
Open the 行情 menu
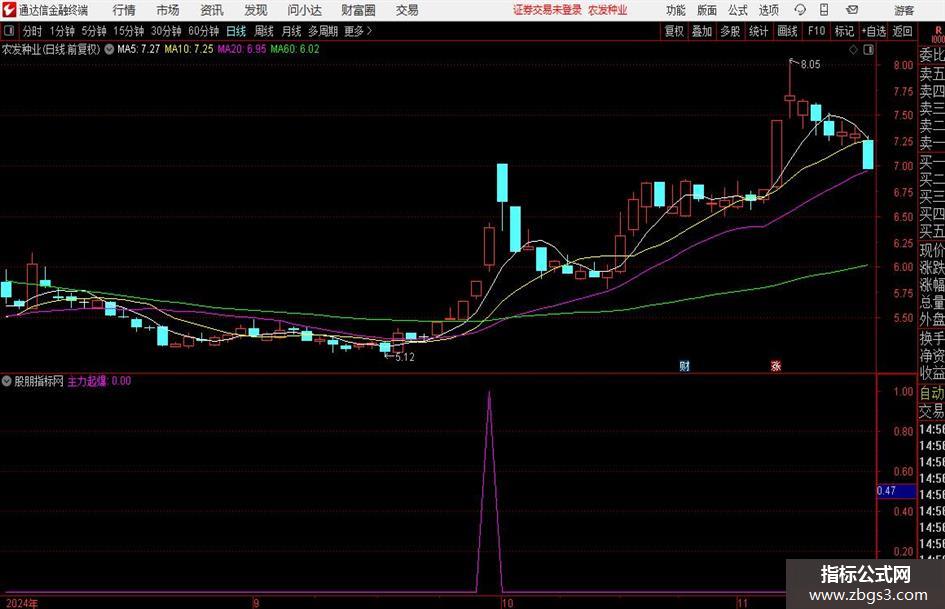(x=124, y=10)
